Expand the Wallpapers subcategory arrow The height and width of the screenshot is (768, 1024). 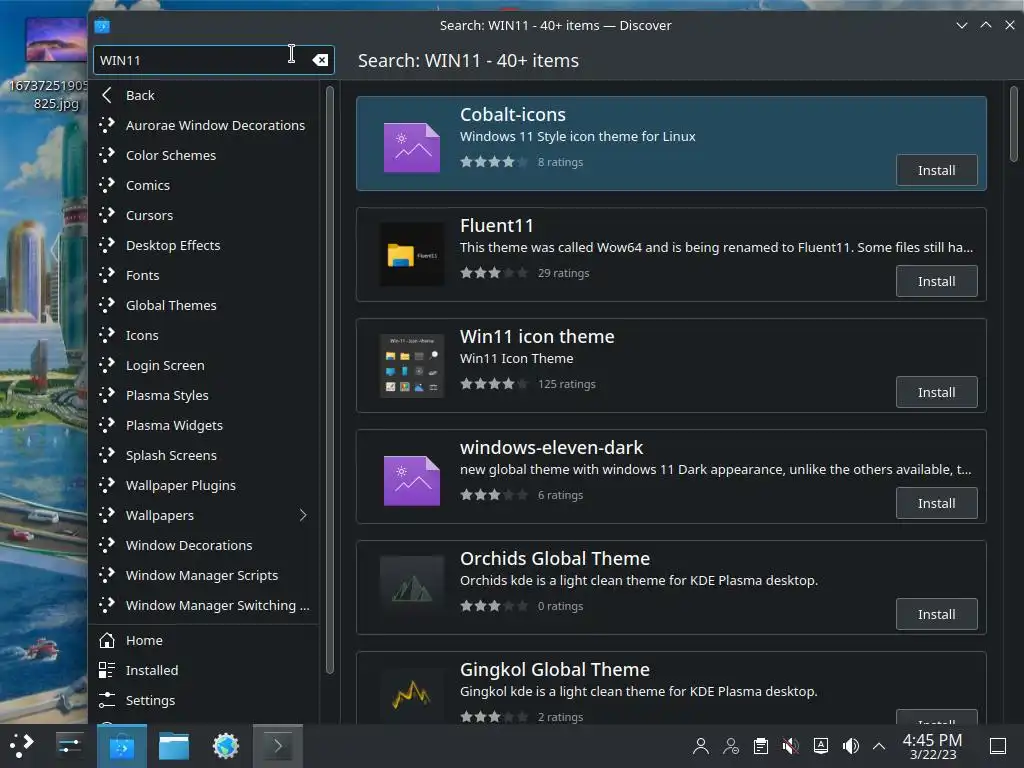coord(303,515)
